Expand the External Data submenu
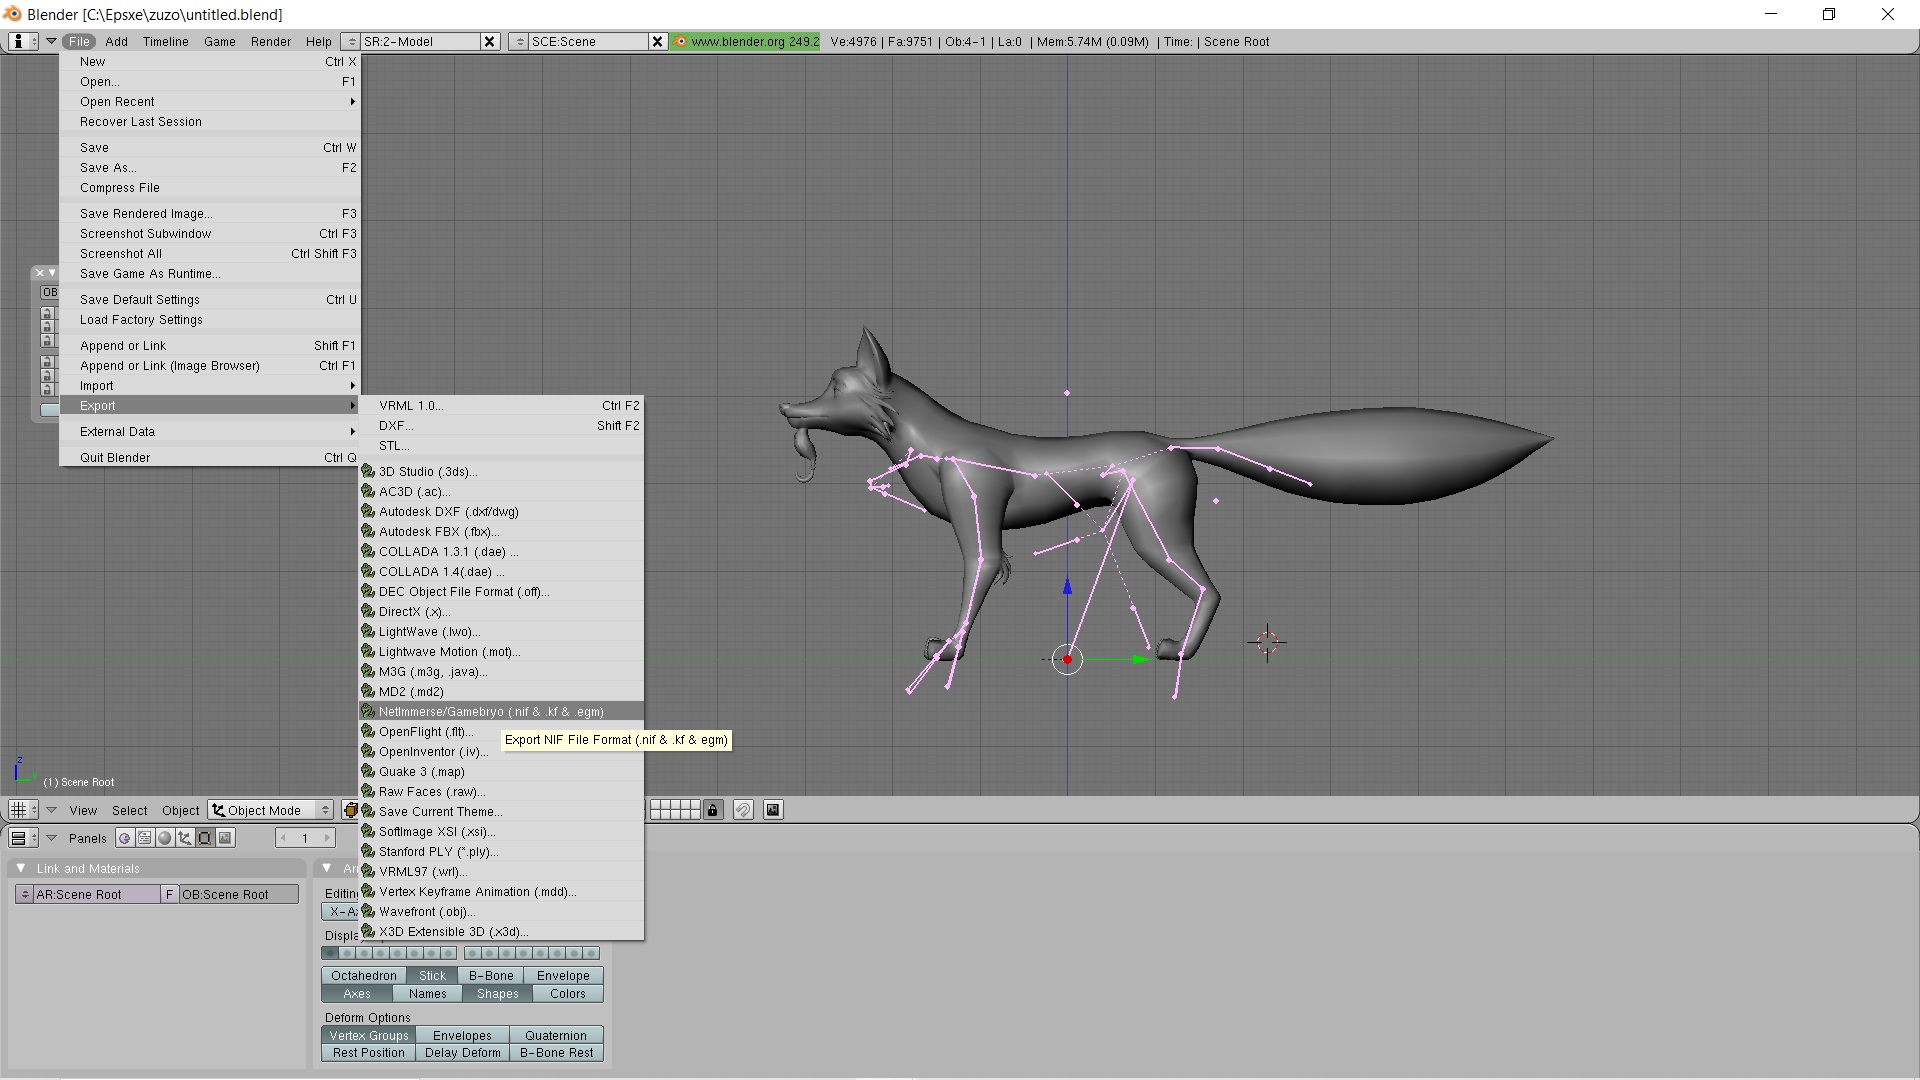This screenshot has height=1080, width=1920. [x=210, y=431]
